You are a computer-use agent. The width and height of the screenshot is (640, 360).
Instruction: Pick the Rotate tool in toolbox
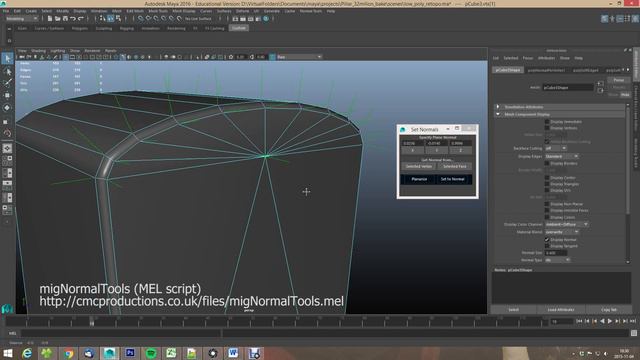coord(7,108)
